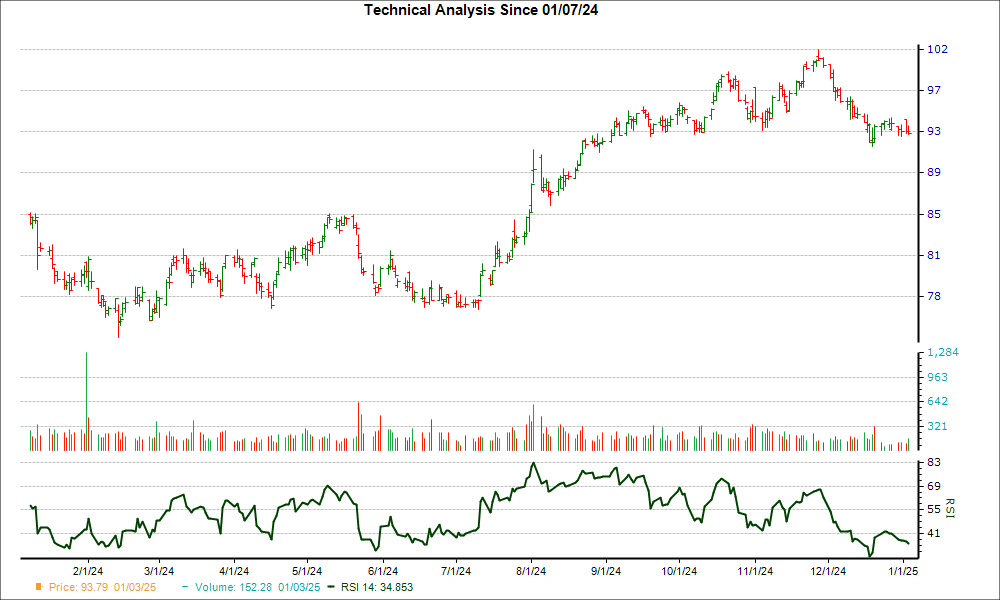Screen dimensions: 1000x600
Task: Click the volume axis label 963
Action: pyautogui.click(x=938, y=377)
